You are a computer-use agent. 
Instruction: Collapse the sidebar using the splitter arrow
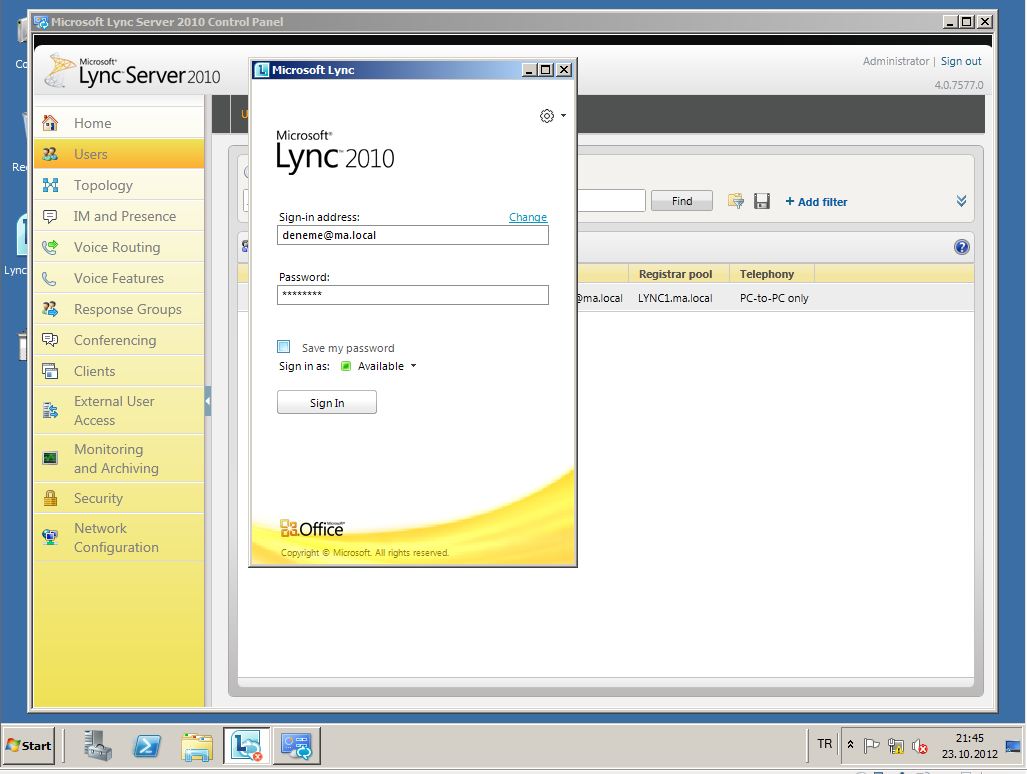208,401
